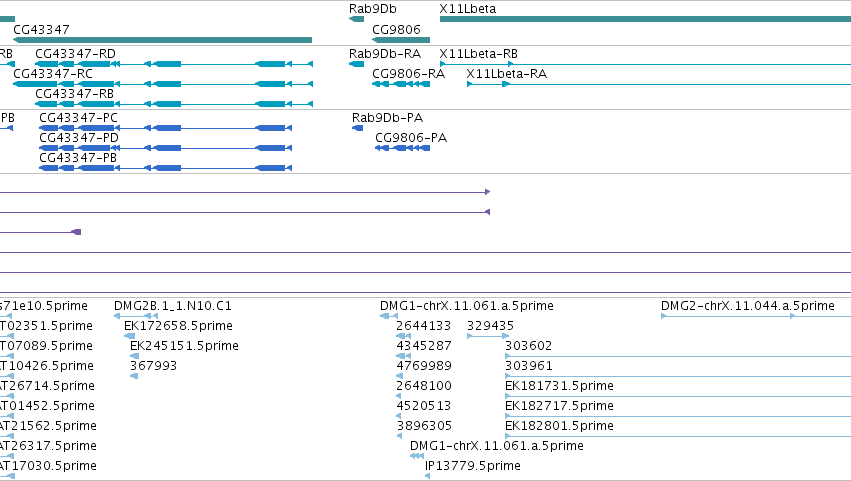Click the Rab9Db gene label

(373, 9)
